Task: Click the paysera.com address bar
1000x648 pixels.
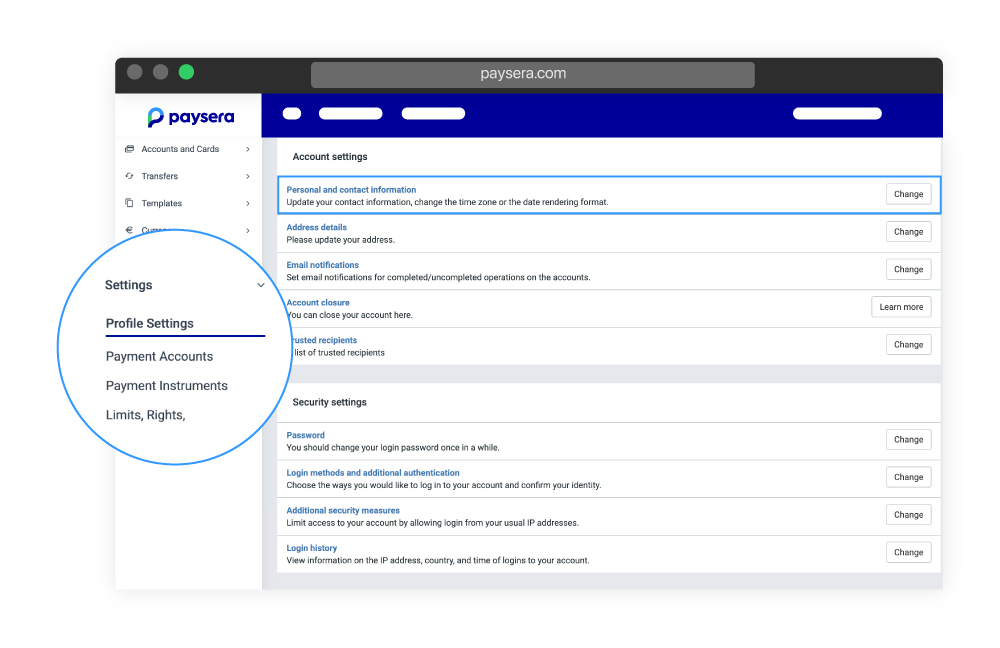Action: [532, 74]
